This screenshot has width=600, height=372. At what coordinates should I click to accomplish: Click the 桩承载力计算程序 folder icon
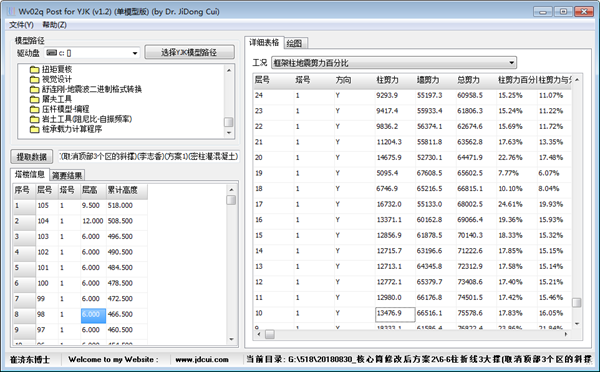coord(35,129)
